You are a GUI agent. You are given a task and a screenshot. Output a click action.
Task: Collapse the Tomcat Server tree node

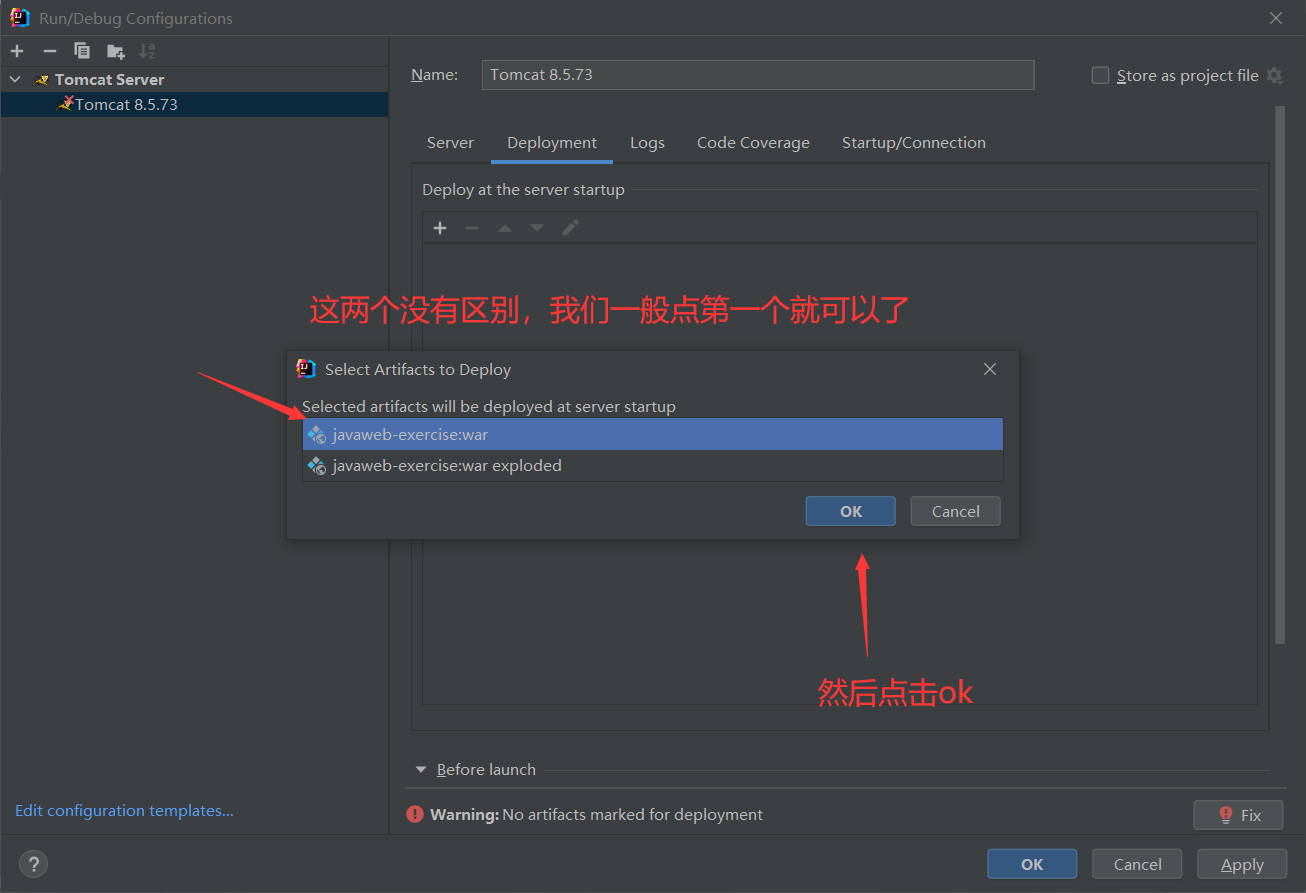point(15,79)
